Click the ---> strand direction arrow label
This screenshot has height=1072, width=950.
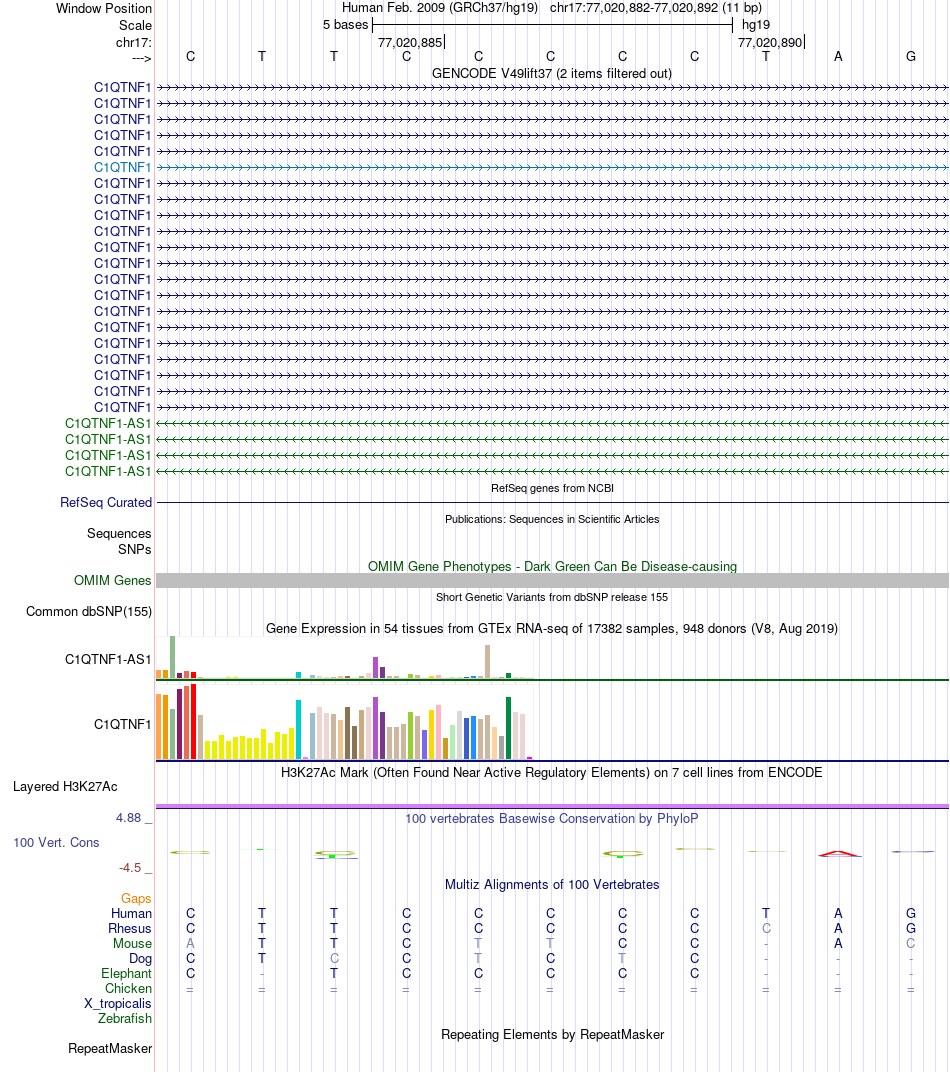(141, 59)
